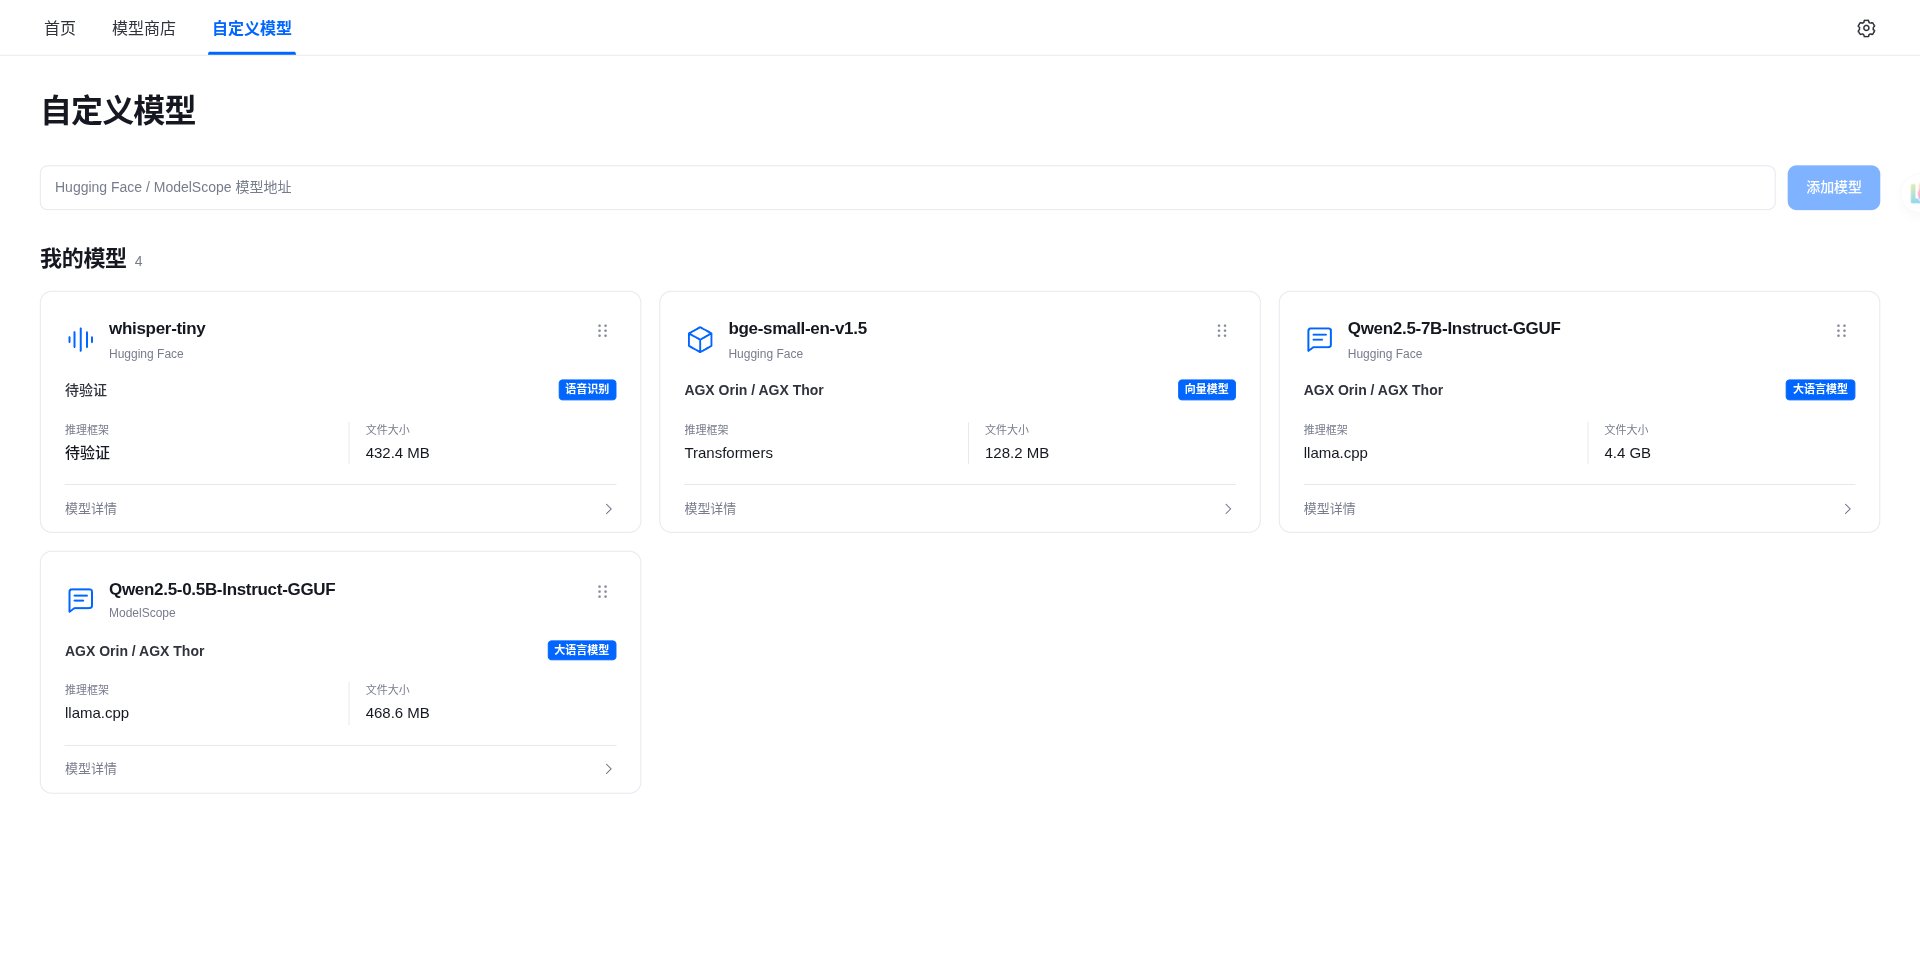Click the 向量模型 tag on bge-small-en-v1.5

(1207, 390)
